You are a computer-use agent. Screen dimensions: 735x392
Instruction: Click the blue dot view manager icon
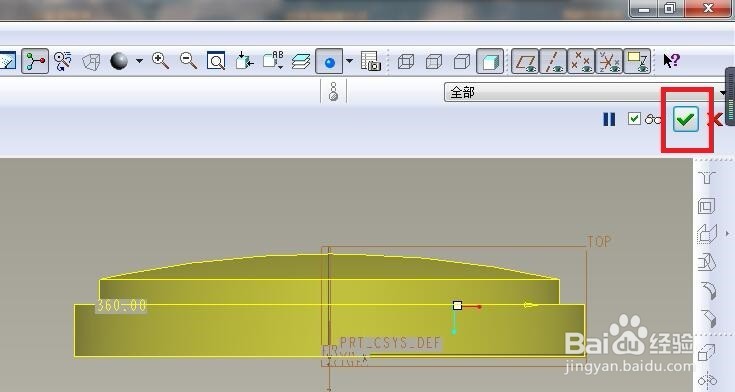pyautogui.click(x=329, y=61)
